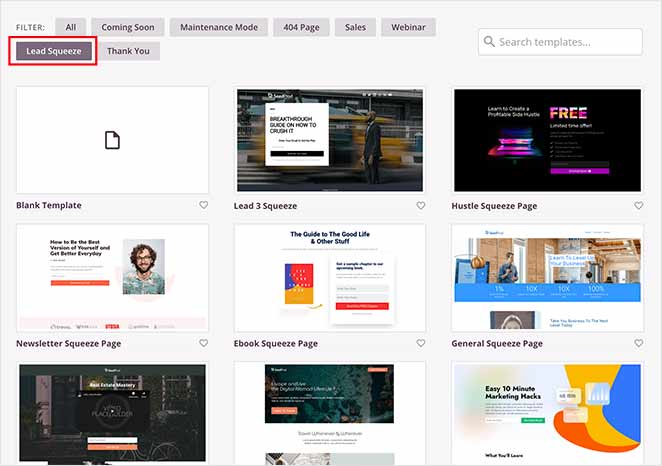Open the Lead 3 Squeeze template thumbnail
The width and height of the screenshot is (662, 466).
[x=330, y=140]
